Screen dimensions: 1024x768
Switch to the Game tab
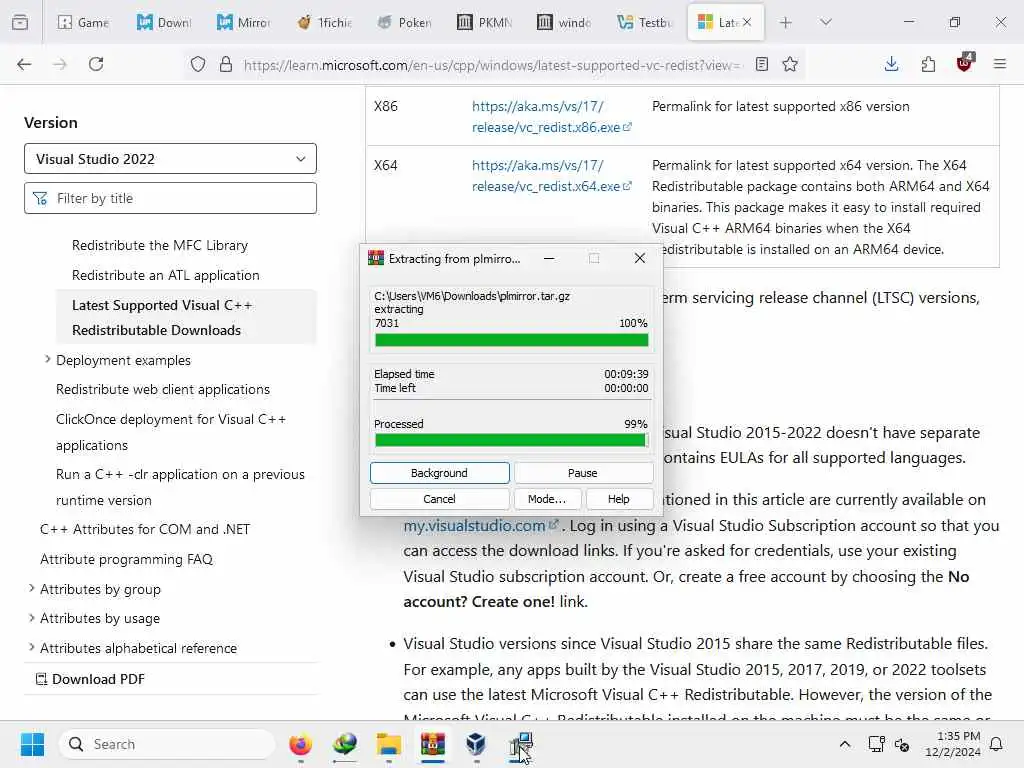coord(83,22)
